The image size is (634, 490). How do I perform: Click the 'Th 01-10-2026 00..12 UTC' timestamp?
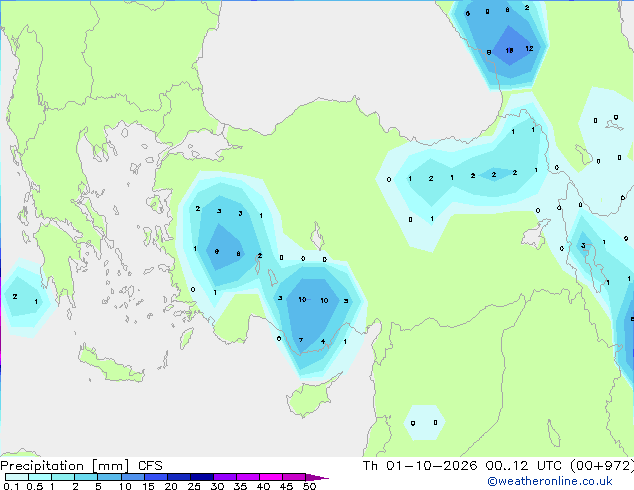click(462, 465)
